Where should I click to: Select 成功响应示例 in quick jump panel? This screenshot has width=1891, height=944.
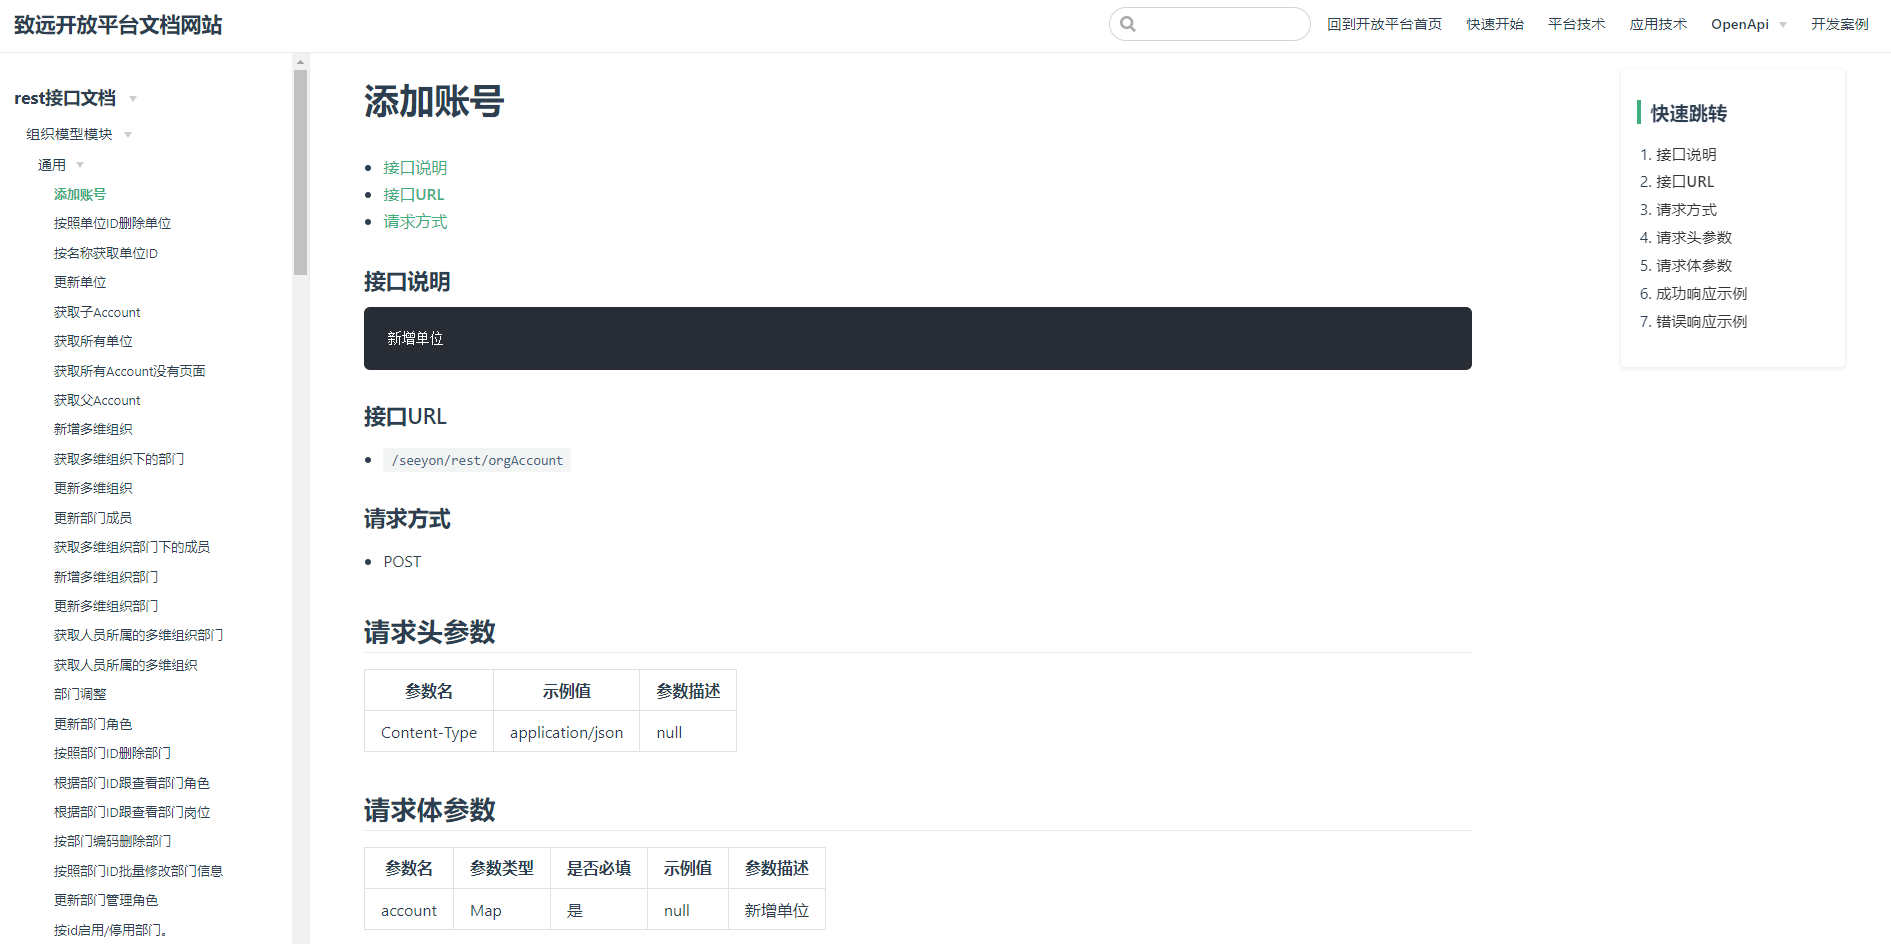pyautogui.click(x=1701, y=294)
